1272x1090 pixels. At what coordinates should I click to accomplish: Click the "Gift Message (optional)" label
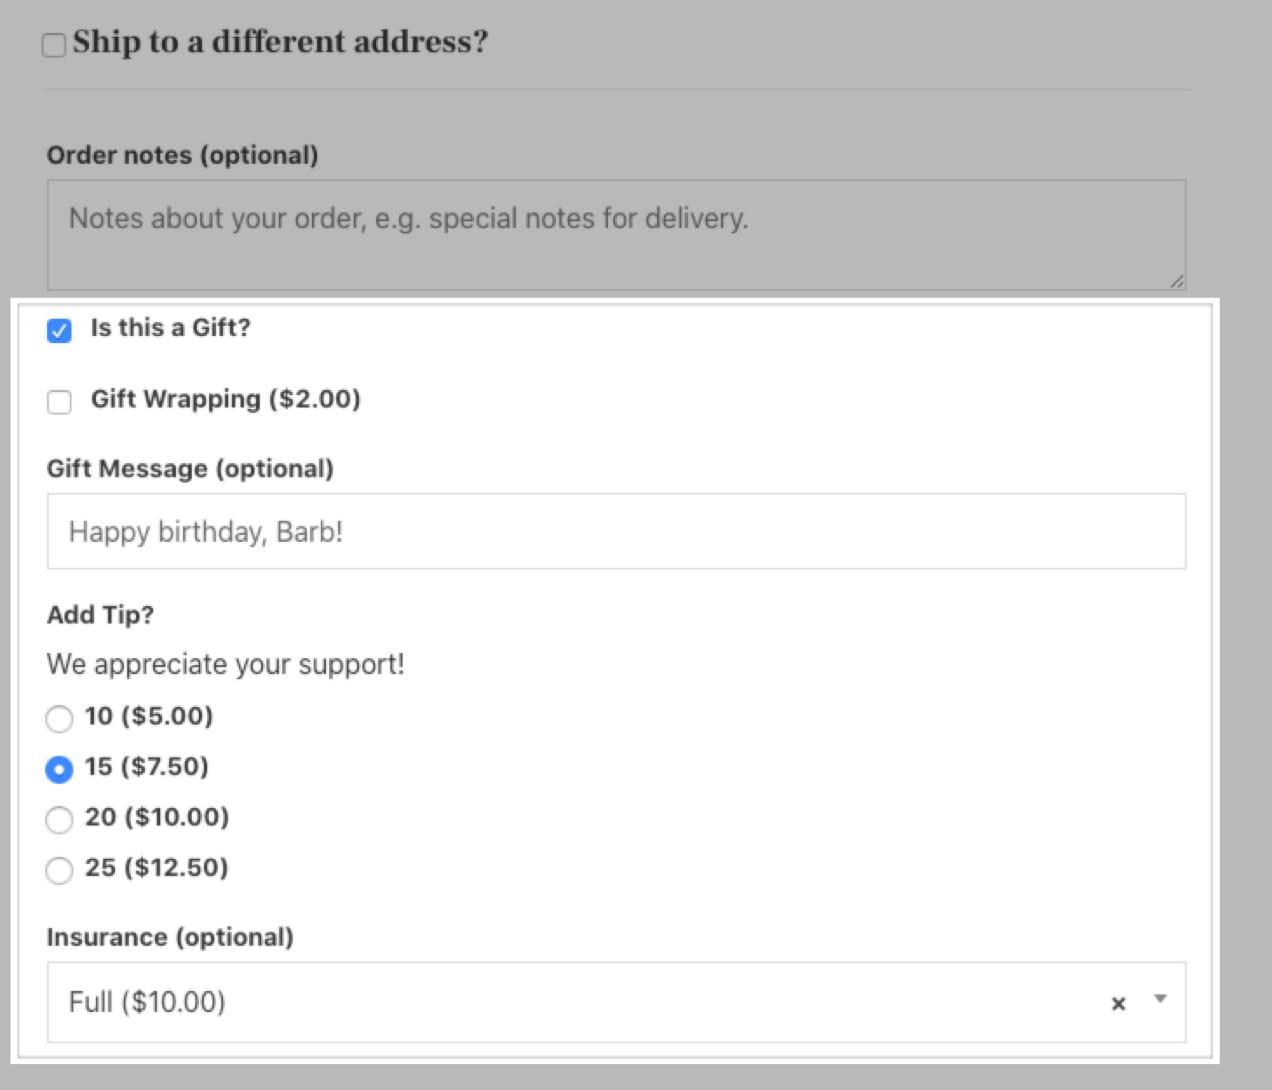pos(190,469)
